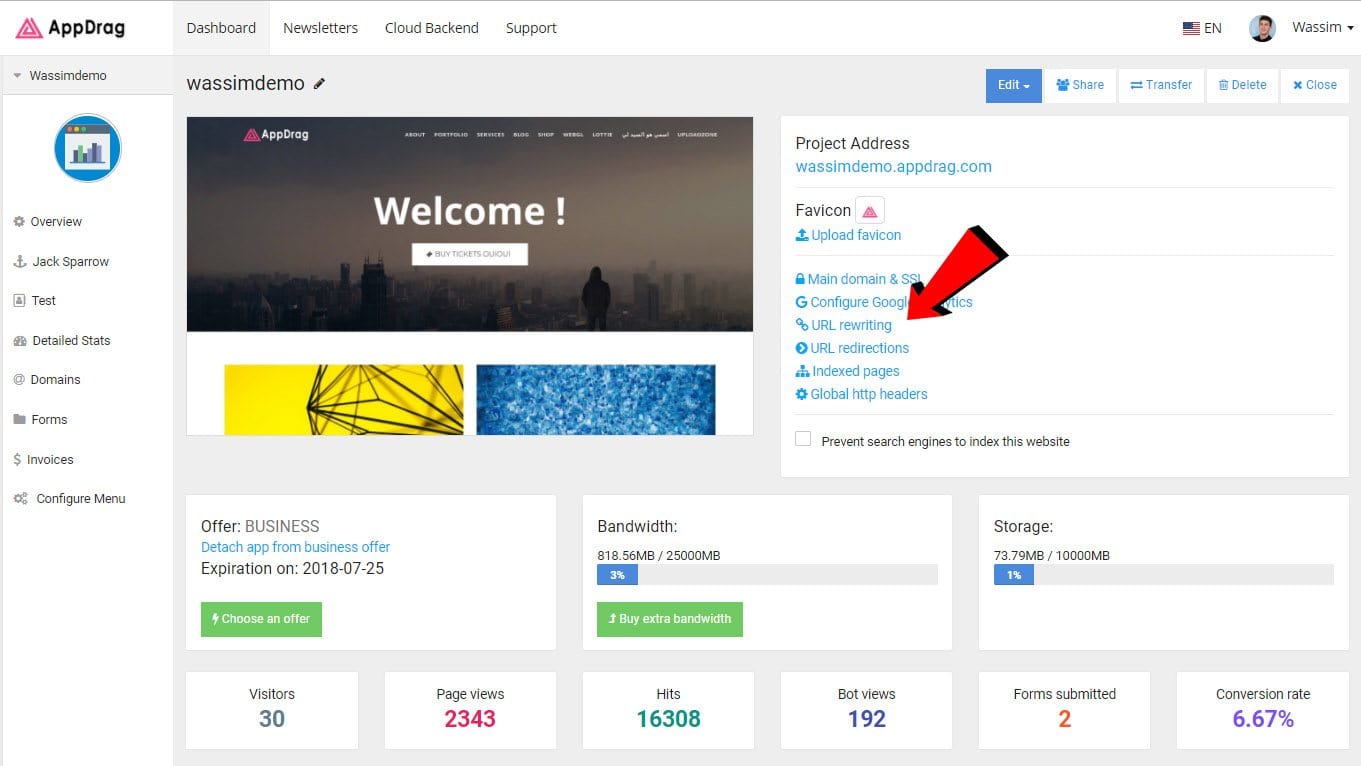Click Detach app from business offer
Screen dimensions: 1361x766
295,547
